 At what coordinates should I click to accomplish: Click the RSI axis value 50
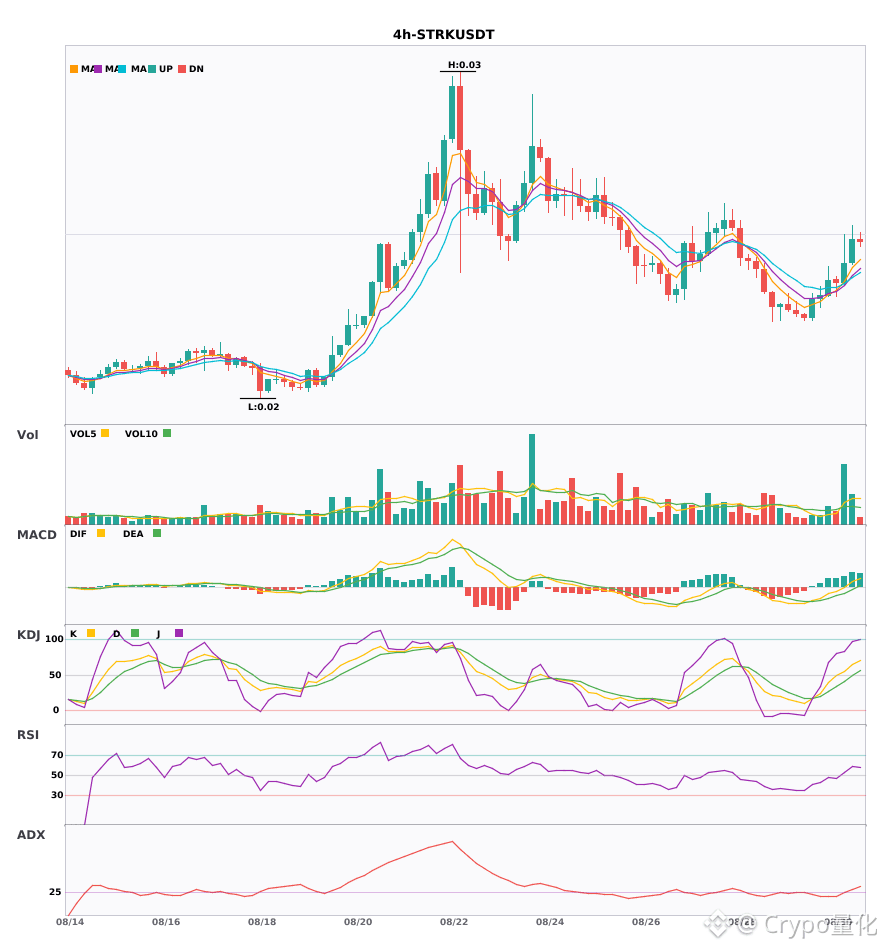click(x=57, y=775)
